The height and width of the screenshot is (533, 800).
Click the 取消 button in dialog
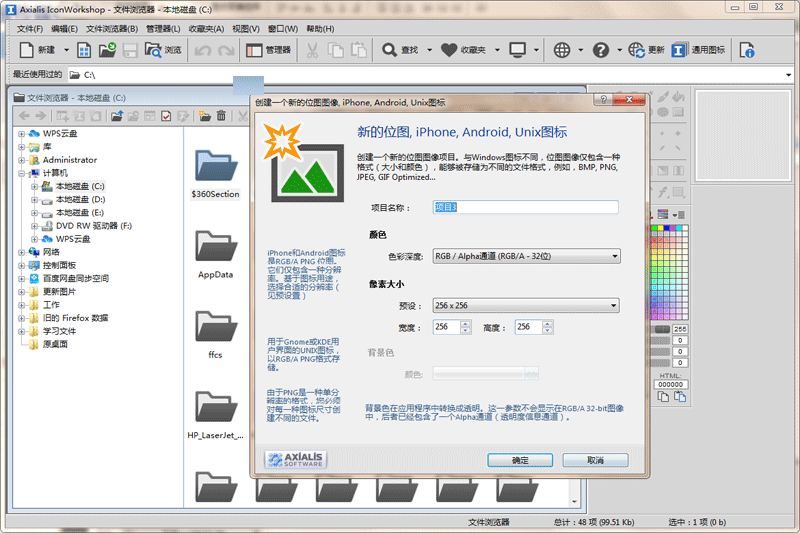595,460
